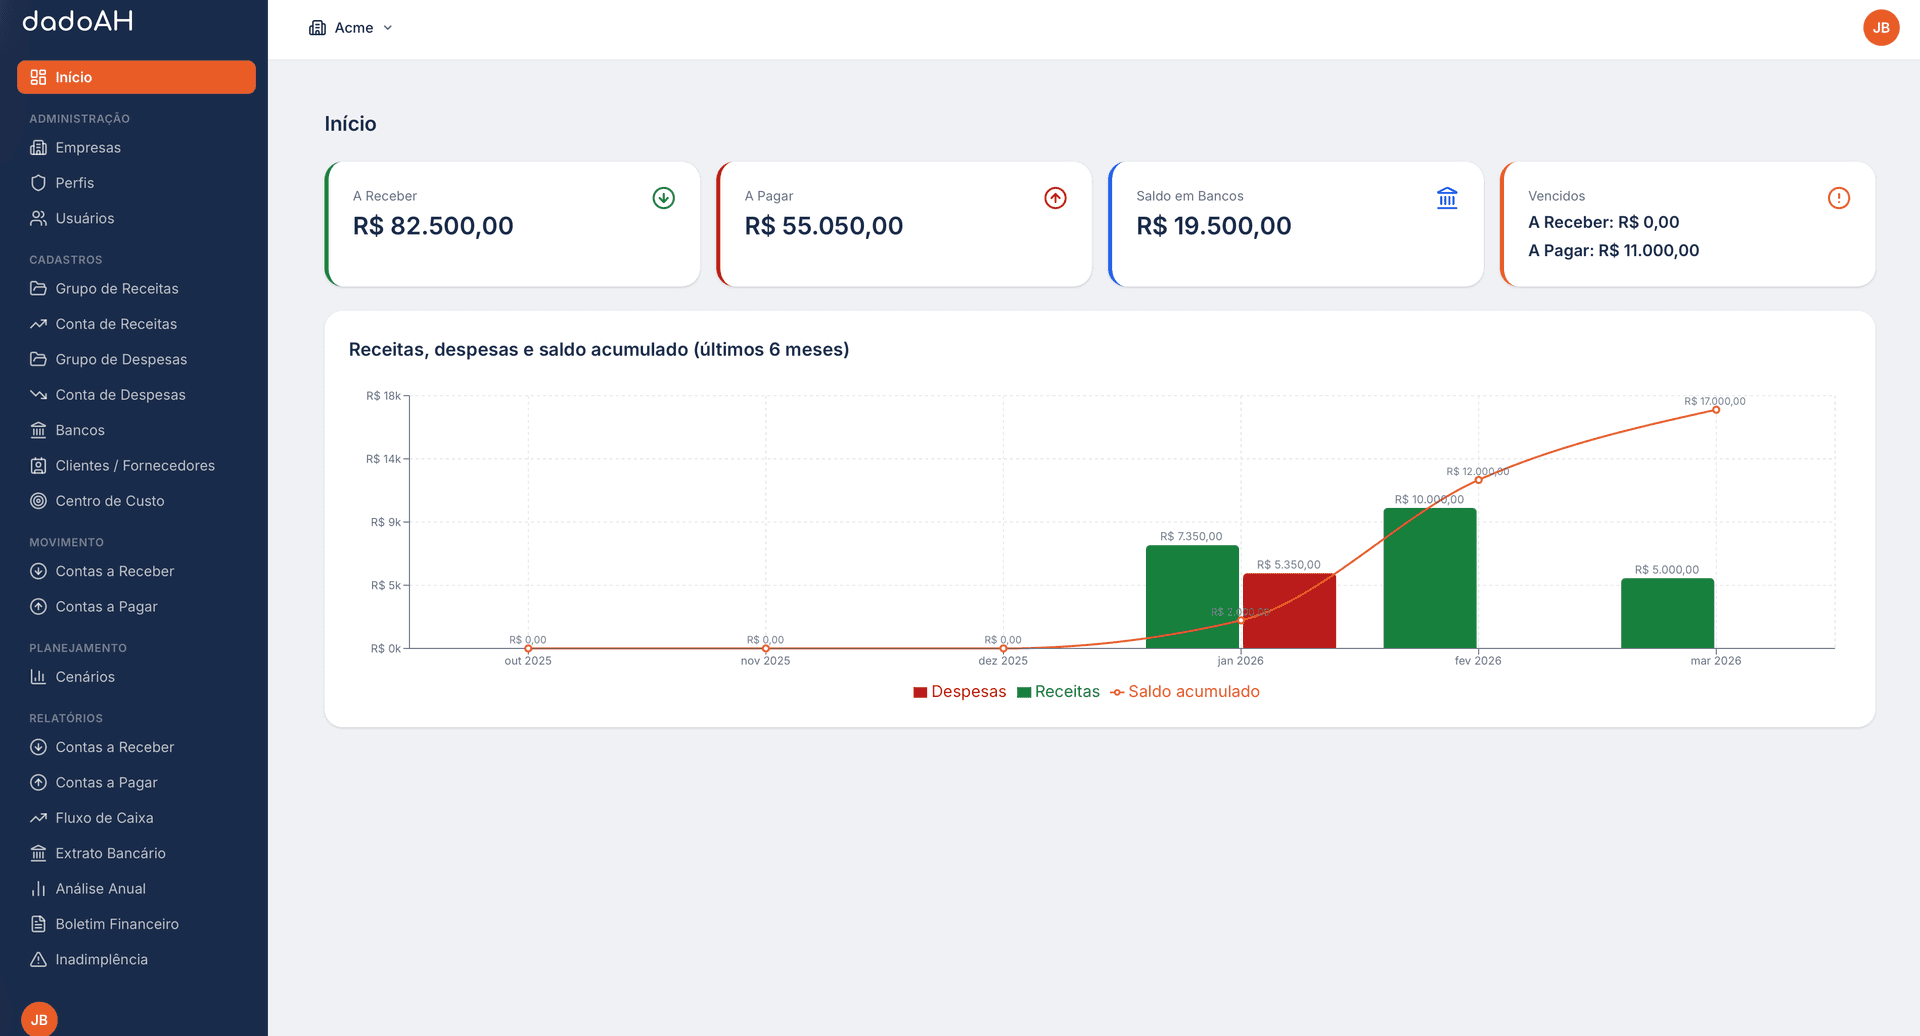Toggle Saldo acumulado line in legend
Viewport: 1920px width, 1036px height.
click(x=1185, y=692)
